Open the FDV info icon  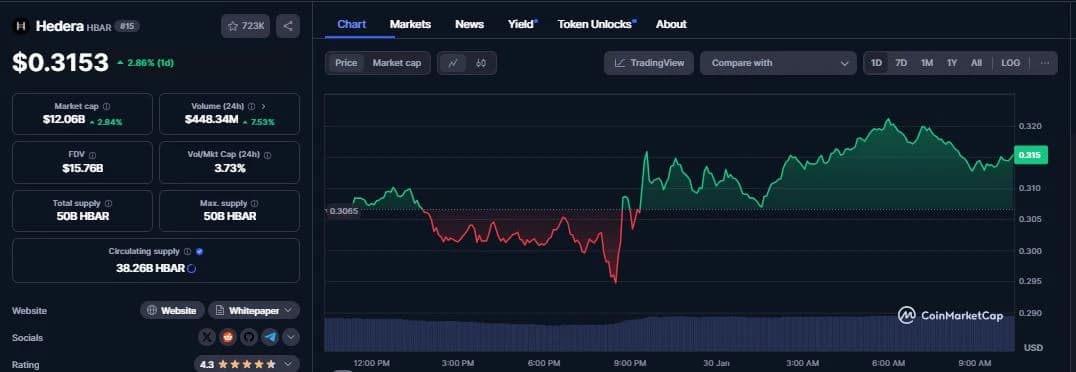click(92, 155)
